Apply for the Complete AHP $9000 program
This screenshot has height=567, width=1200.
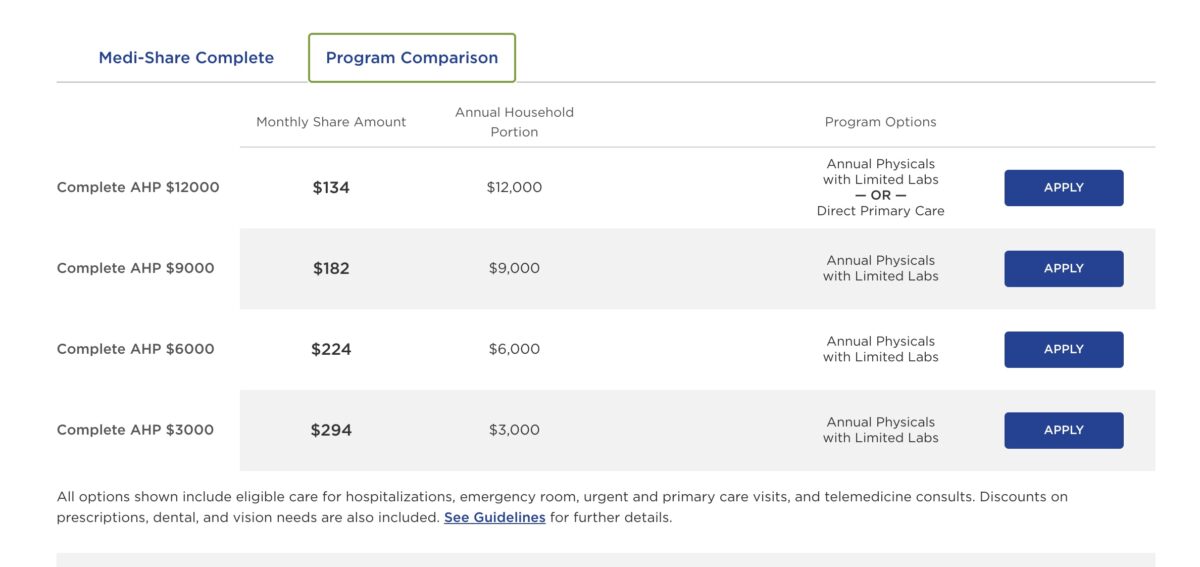pos(1063,269)
